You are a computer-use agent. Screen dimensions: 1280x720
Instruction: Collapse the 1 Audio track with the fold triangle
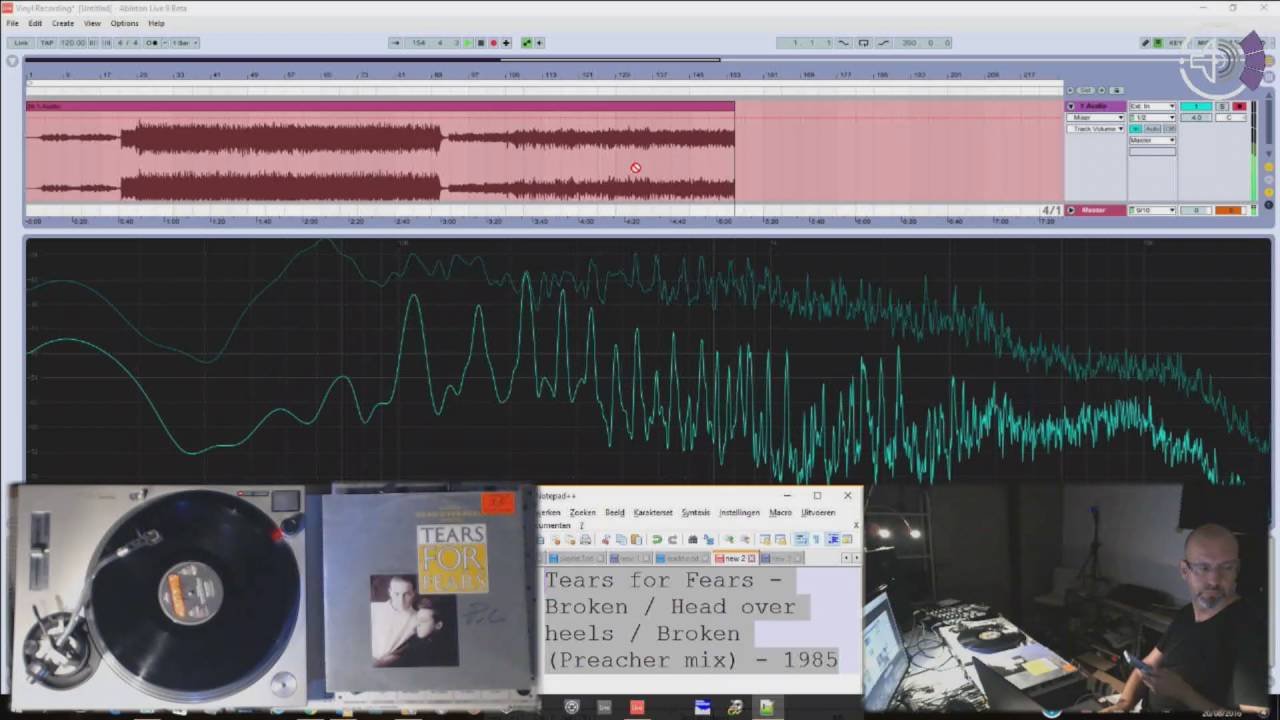click(1071, 106)
